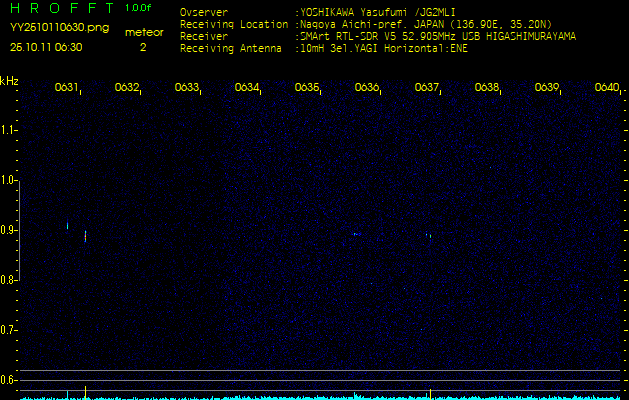Click the 0639 time marker
This screenshot has height=400, width=629.
pyautogui.click(x=546, y=87)
